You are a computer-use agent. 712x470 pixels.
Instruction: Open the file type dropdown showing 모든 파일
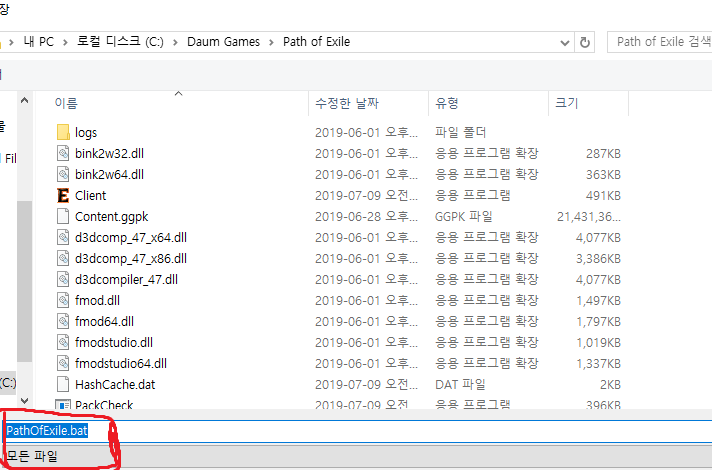coord(358,456)
